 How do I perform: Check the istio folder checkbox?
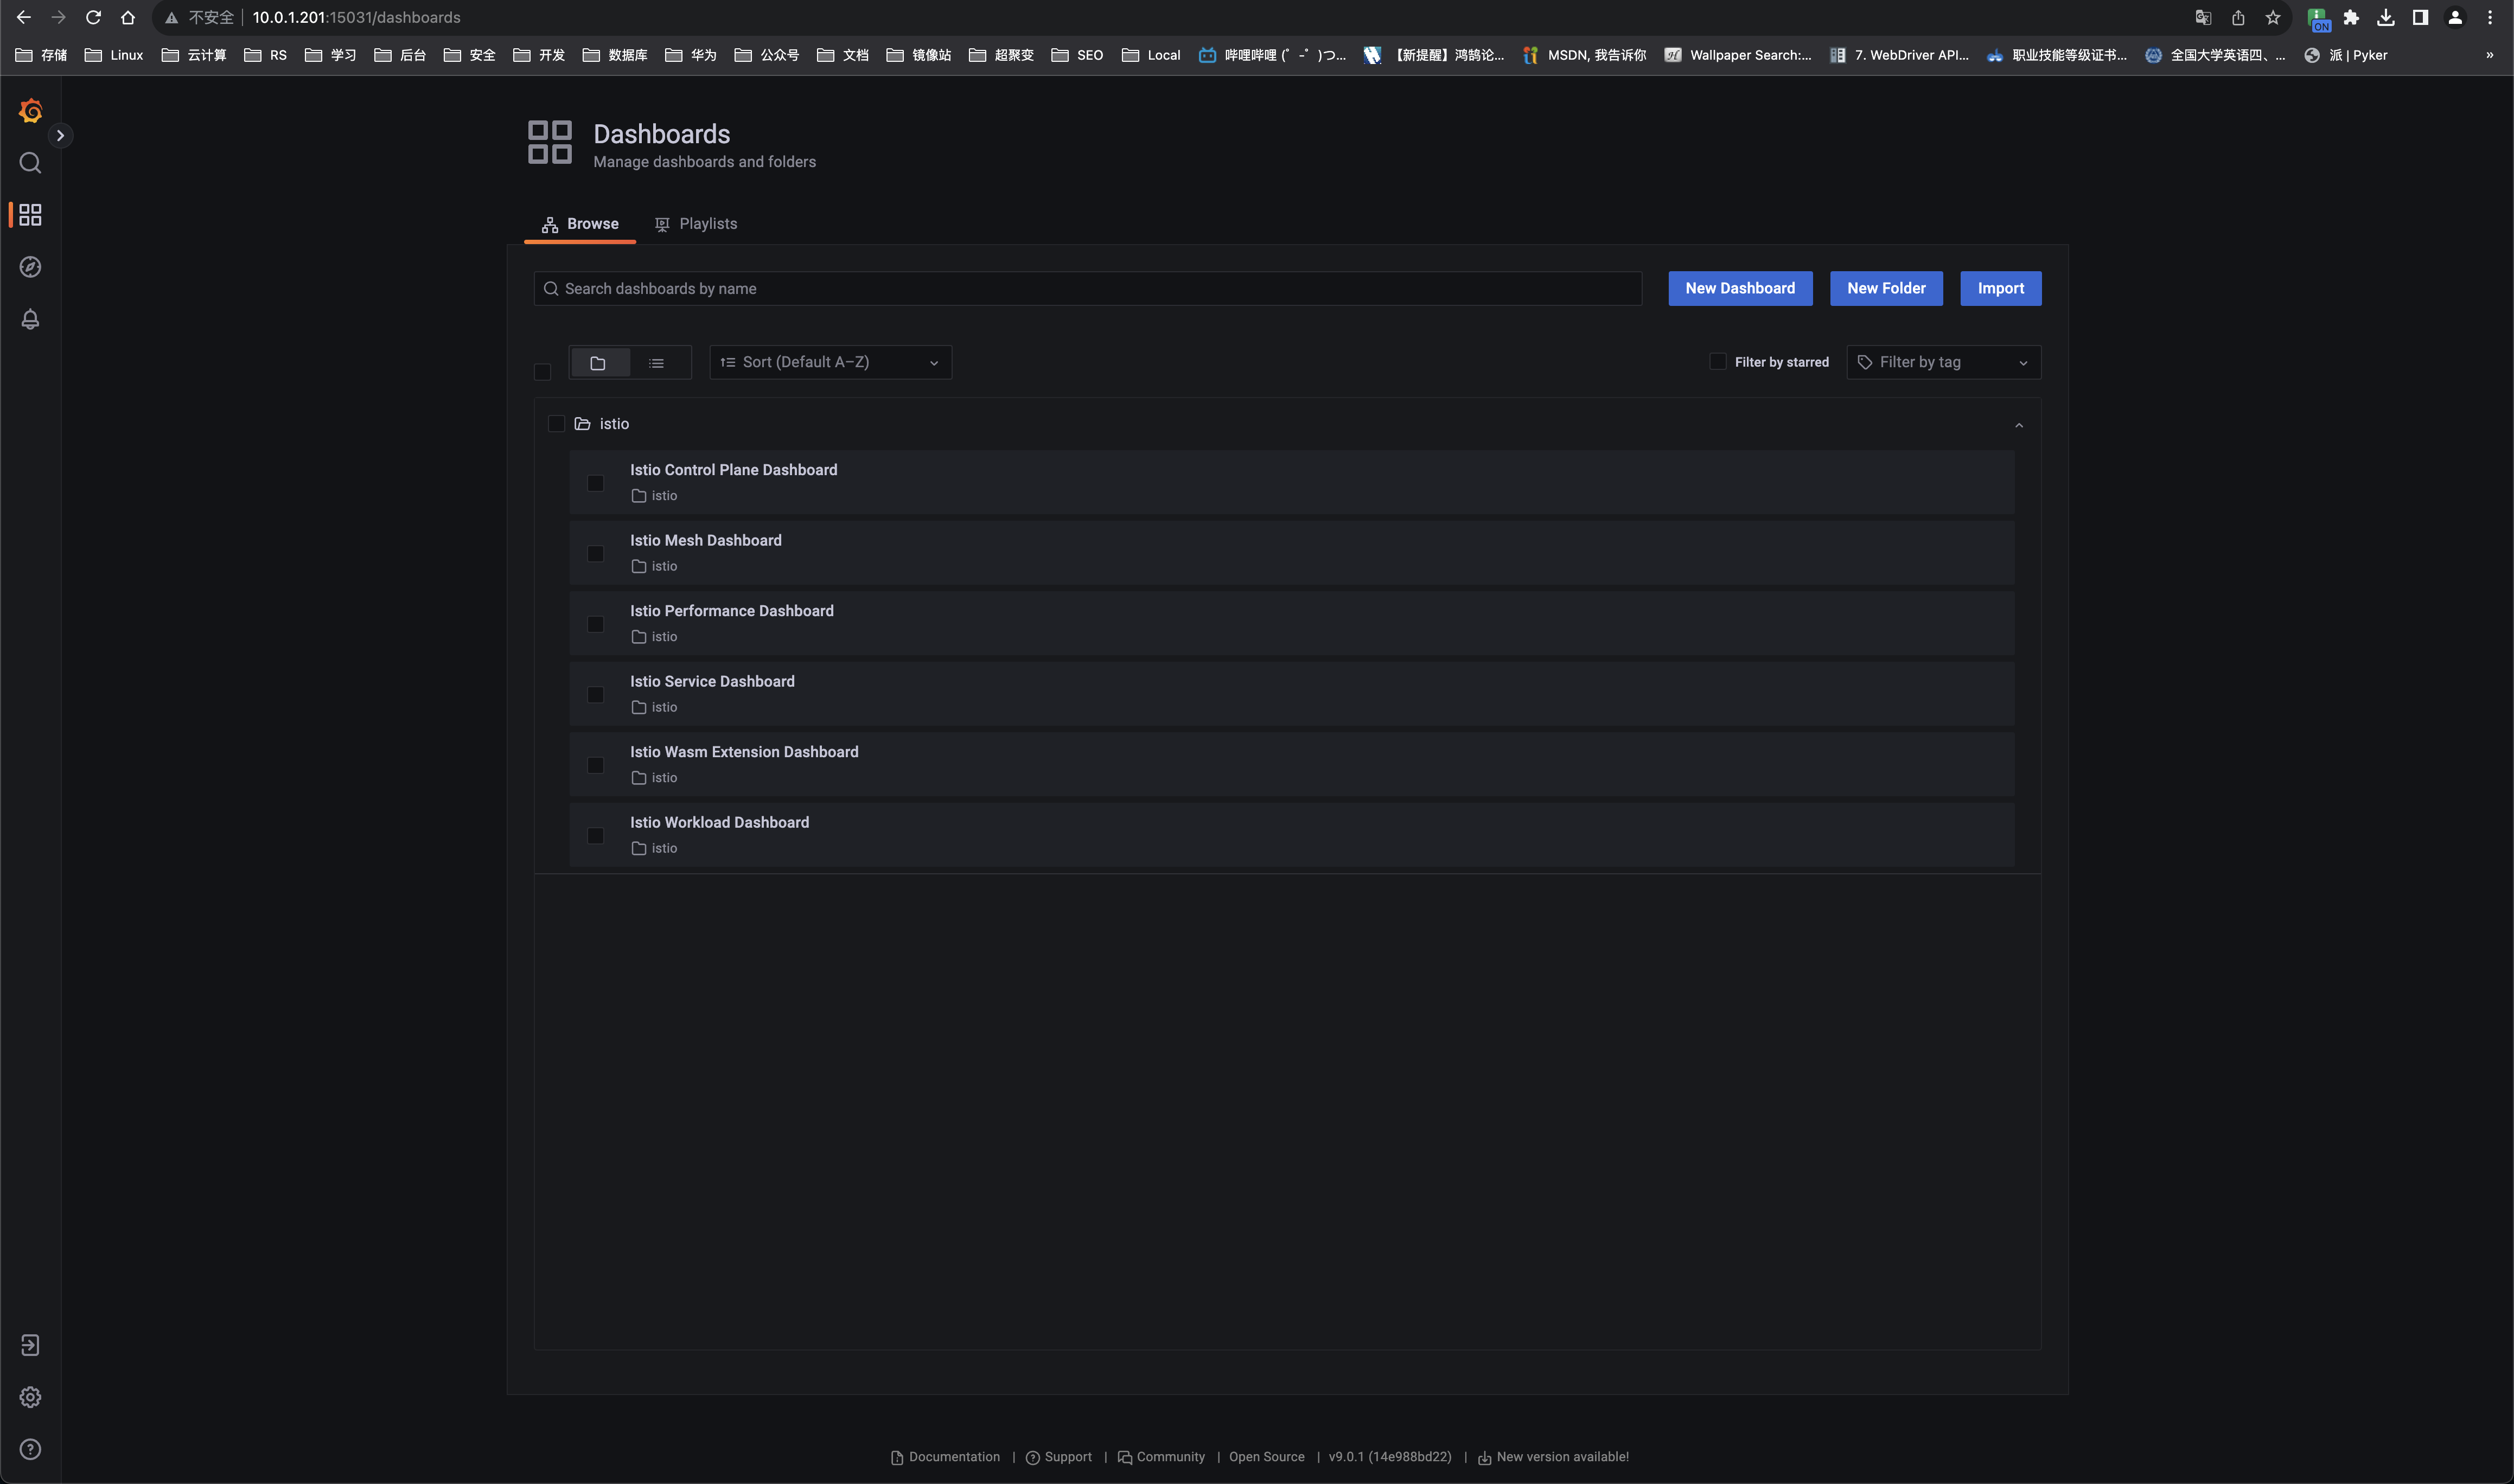[556, 424]
